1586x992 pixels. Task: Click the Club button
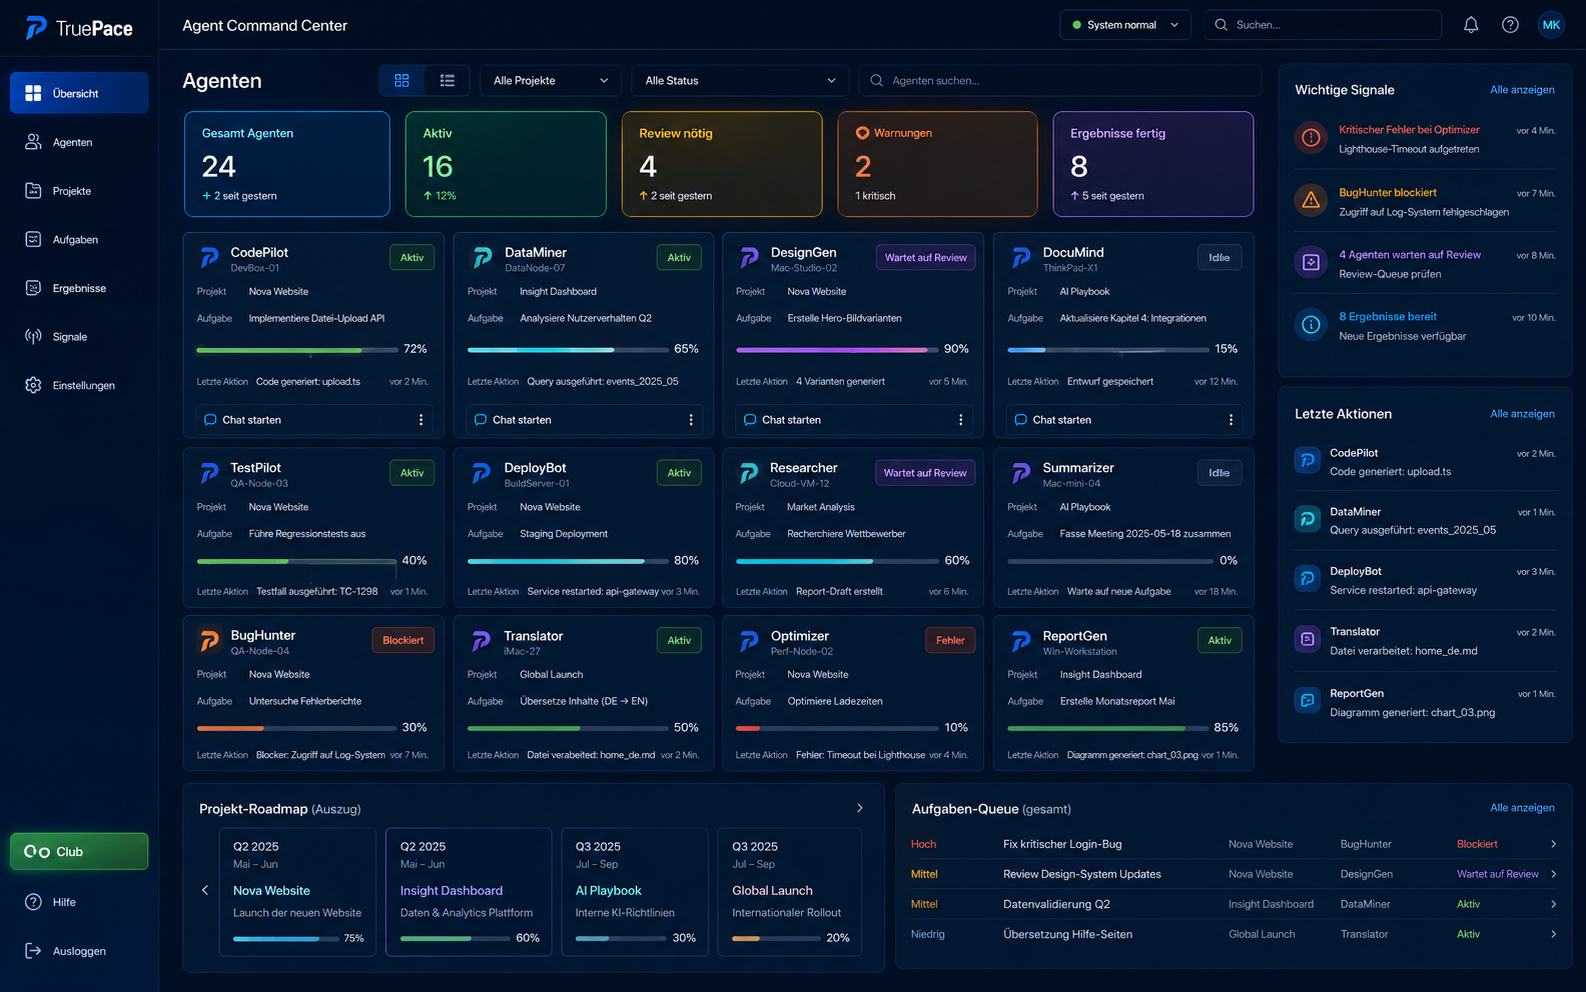click(79, 851)
